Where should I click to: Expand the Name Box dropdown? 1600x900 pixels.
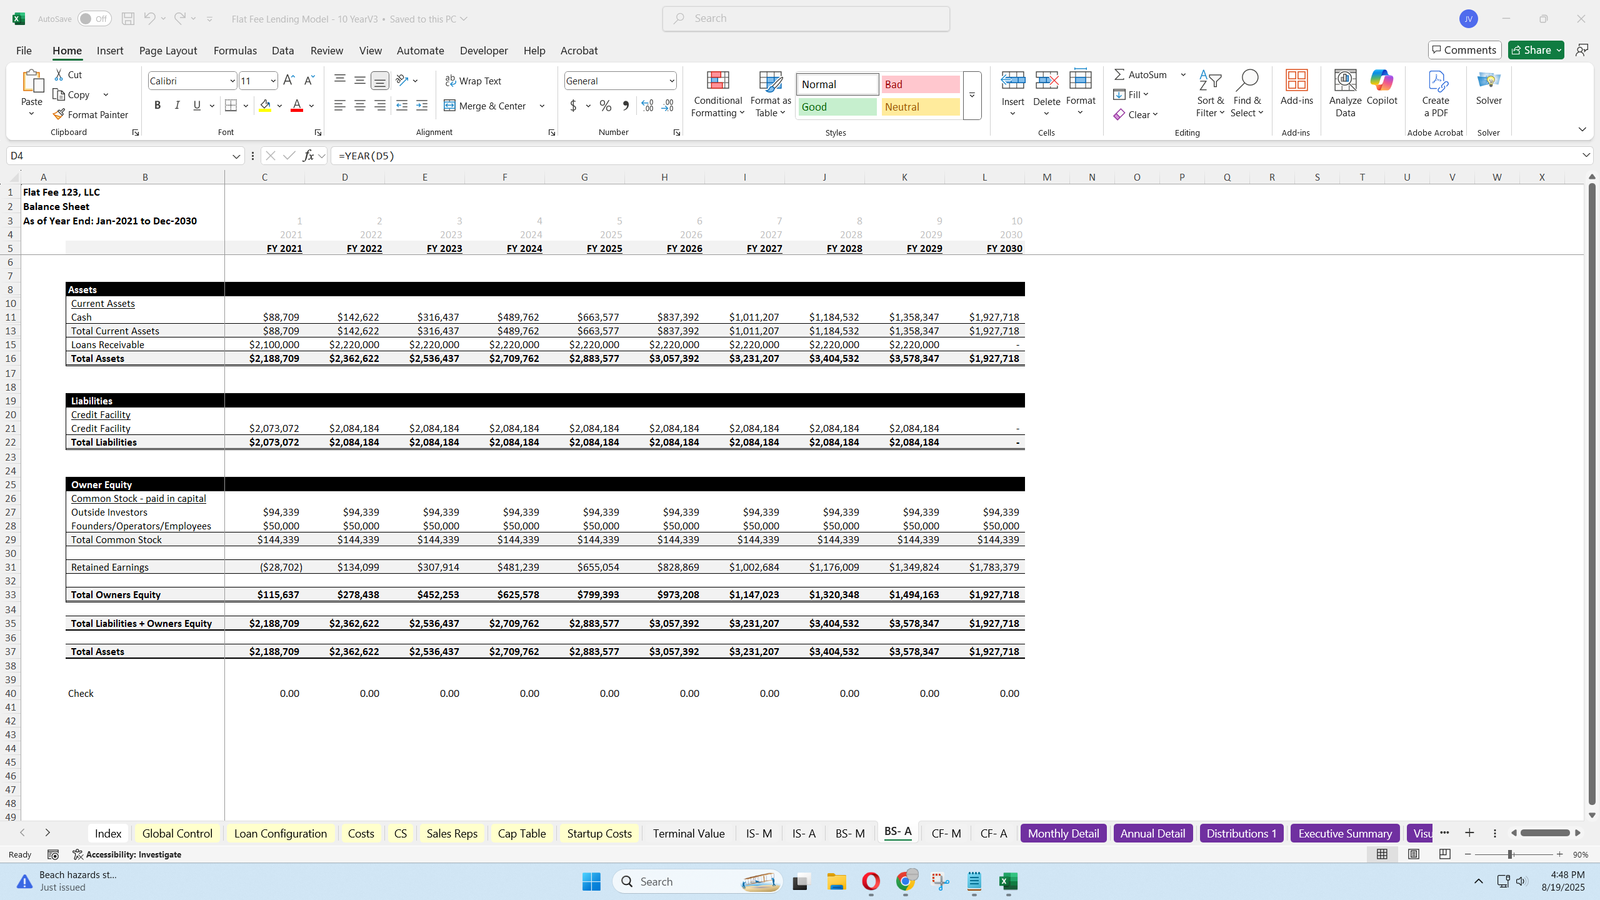[x=236, y=156]
